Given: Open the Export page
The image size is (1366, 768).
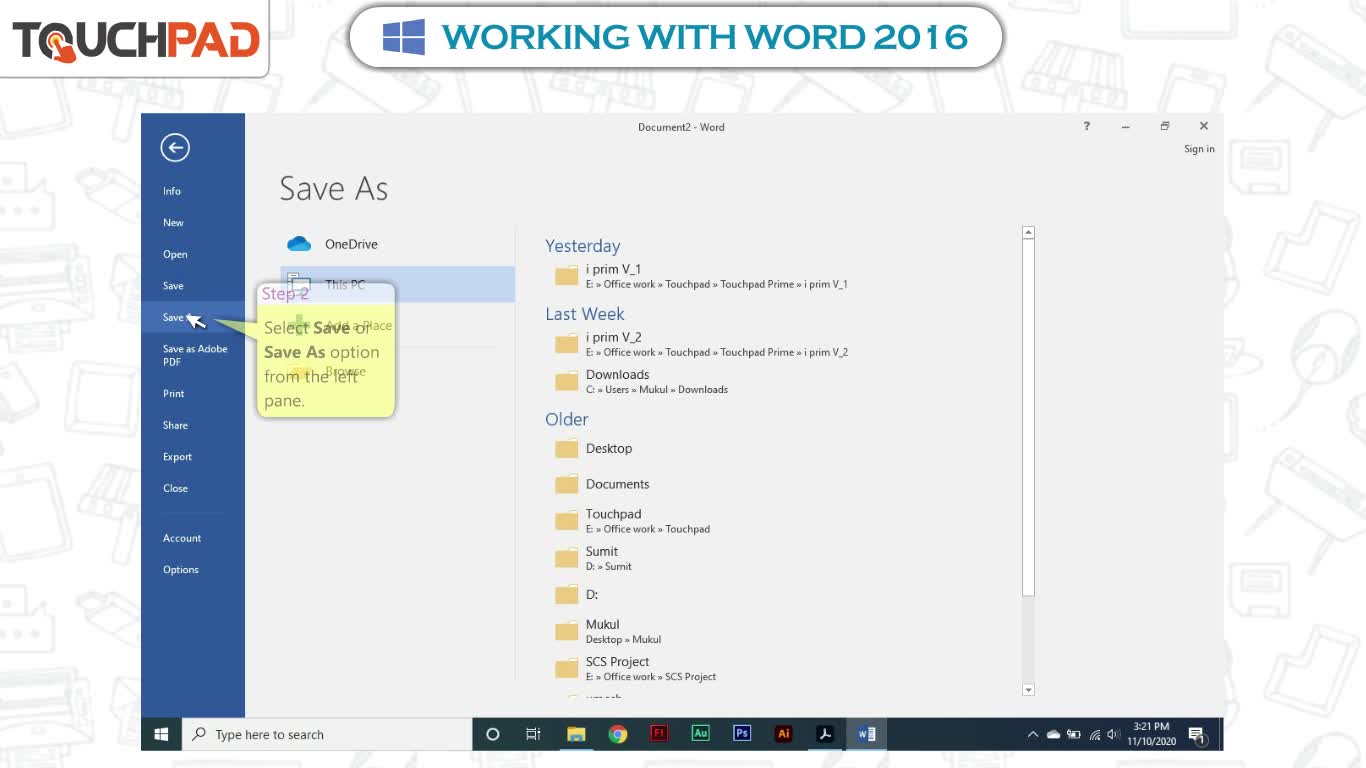Looking at the screenshot, I should click(x=177, y=457).
